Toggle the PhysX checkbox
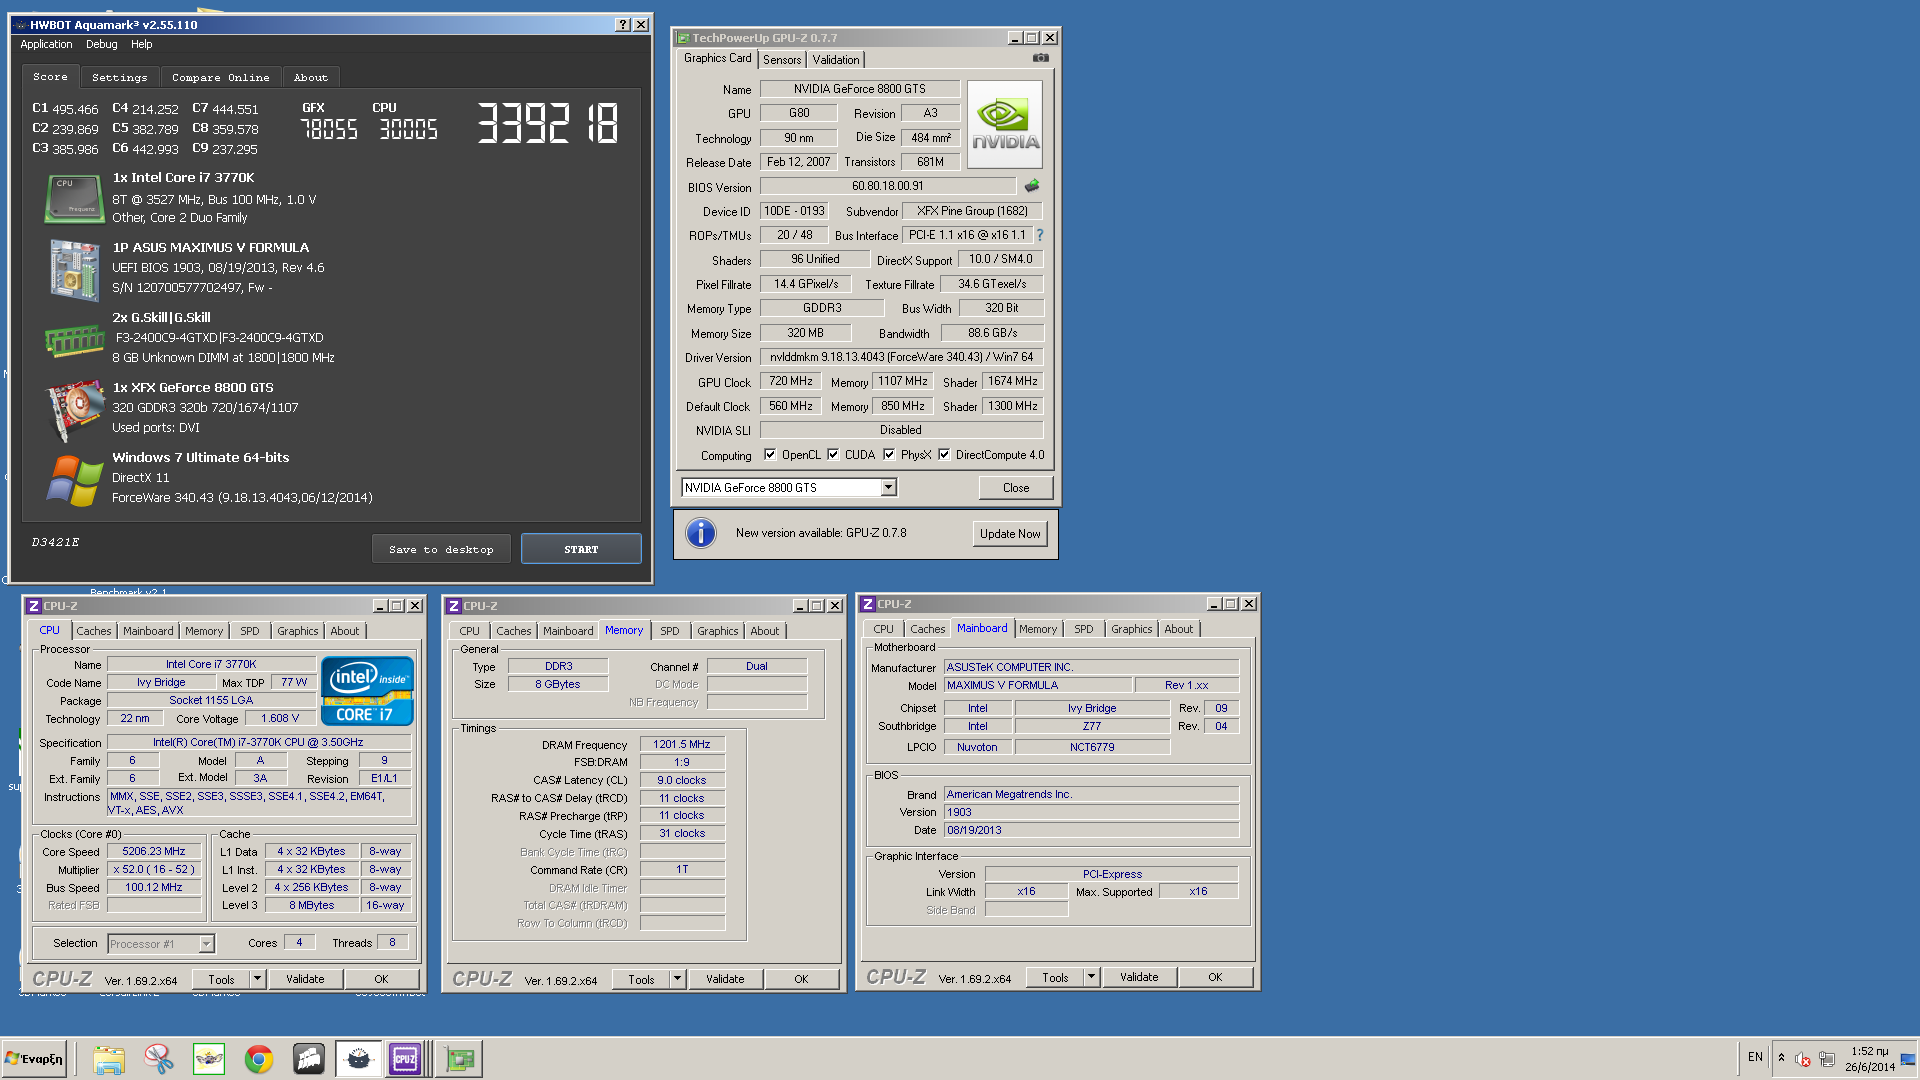The image size is (1920, 1080). click(889, 455)
